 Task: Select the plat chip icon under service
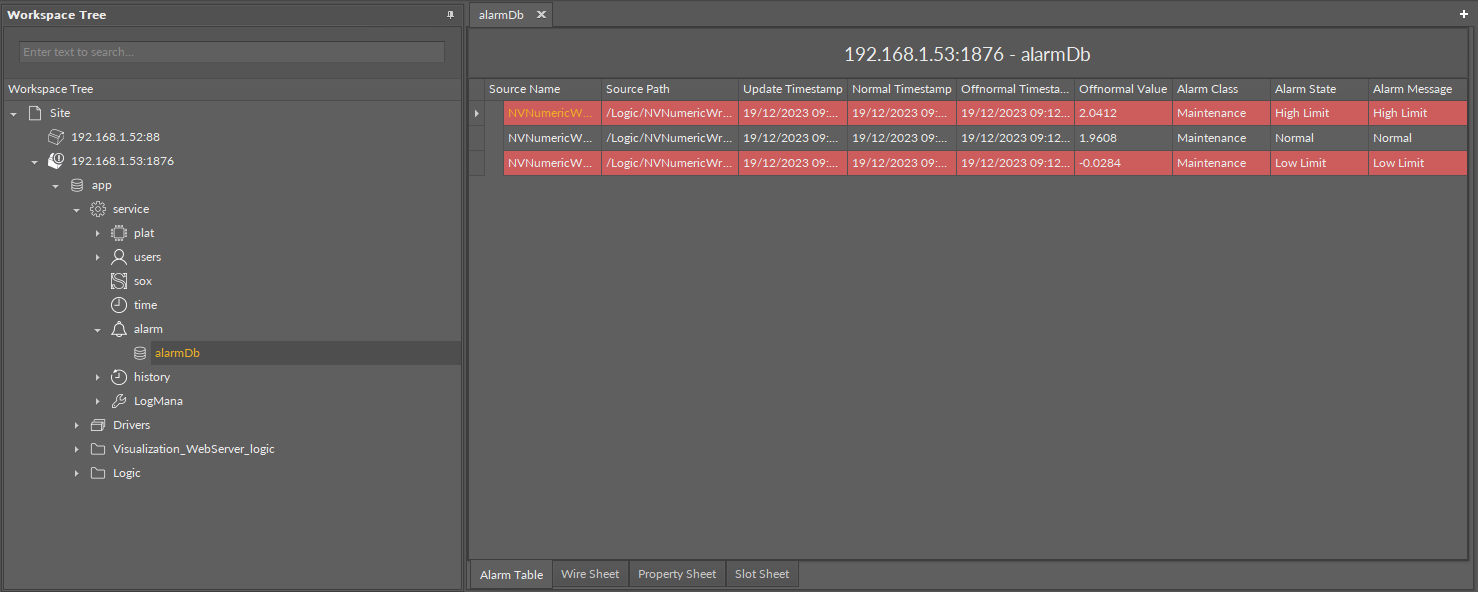pos(118,232)
